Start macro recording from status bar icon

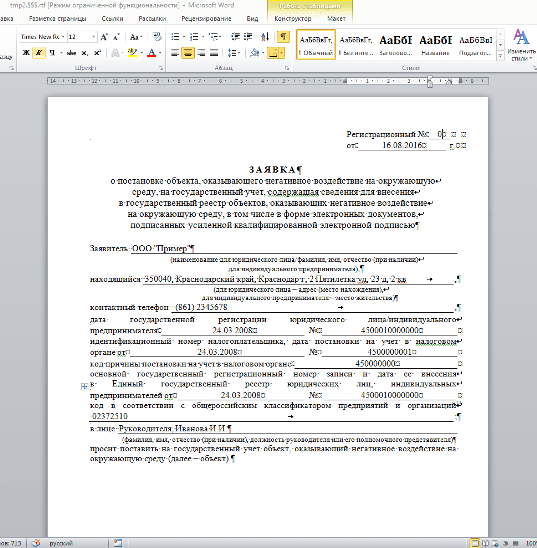click(x=118, y=543)
